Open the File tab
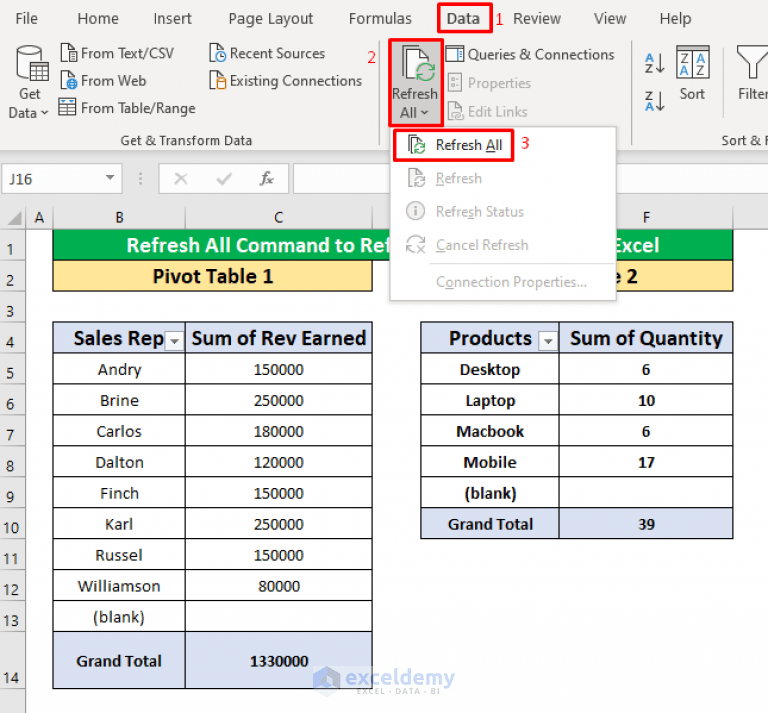768x713 pixels. (x=26, y=19)
